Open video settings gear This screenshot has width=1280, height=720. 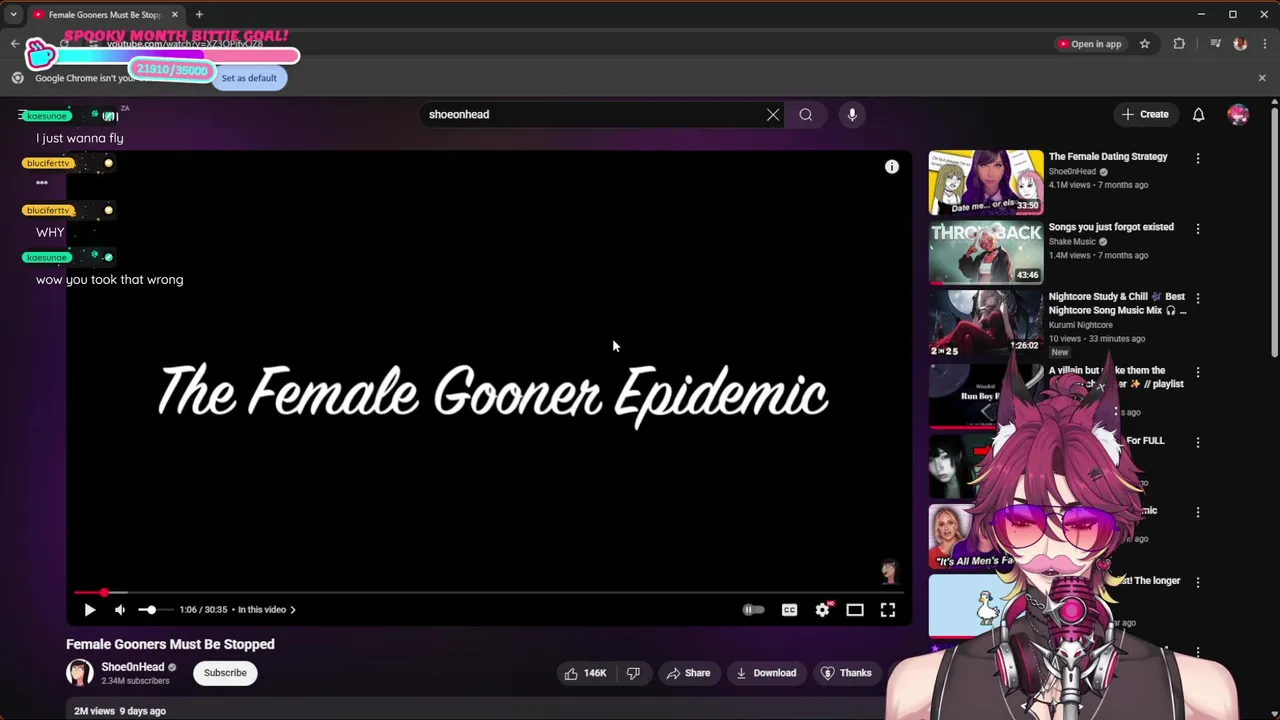coord(822,610)
